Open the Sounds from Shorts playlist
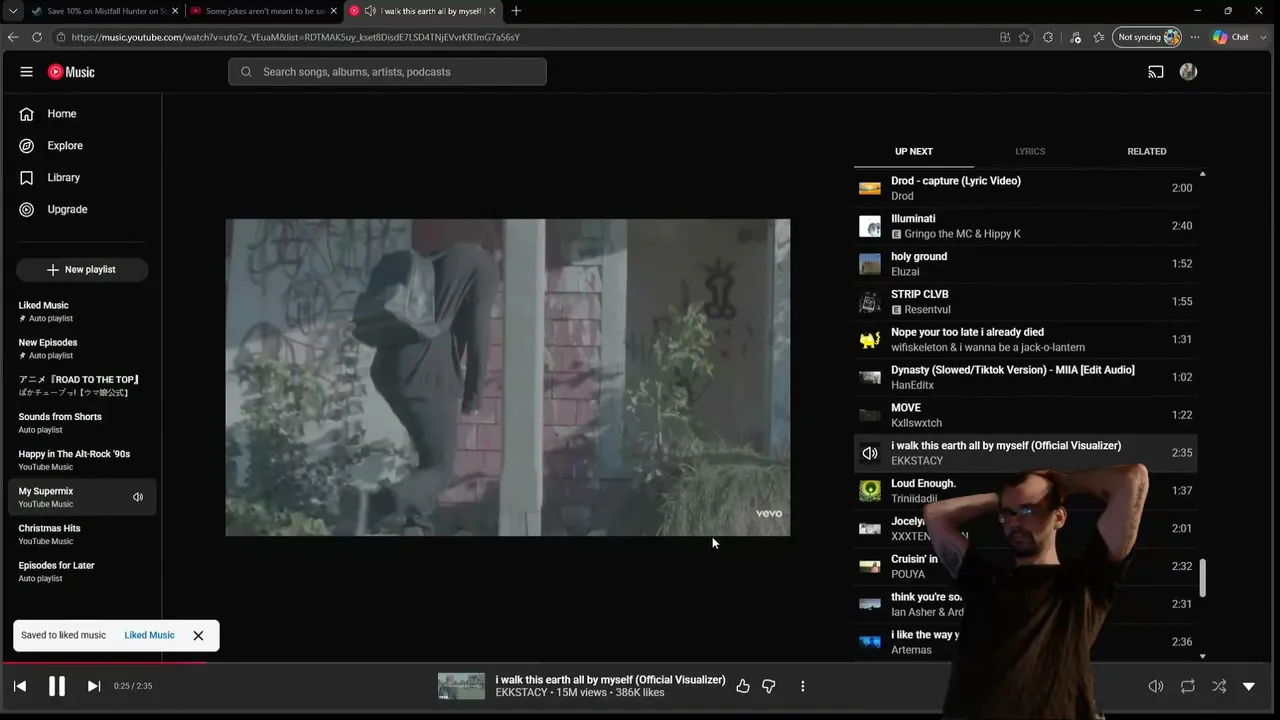1280x720 pixels. pos(81,423)
